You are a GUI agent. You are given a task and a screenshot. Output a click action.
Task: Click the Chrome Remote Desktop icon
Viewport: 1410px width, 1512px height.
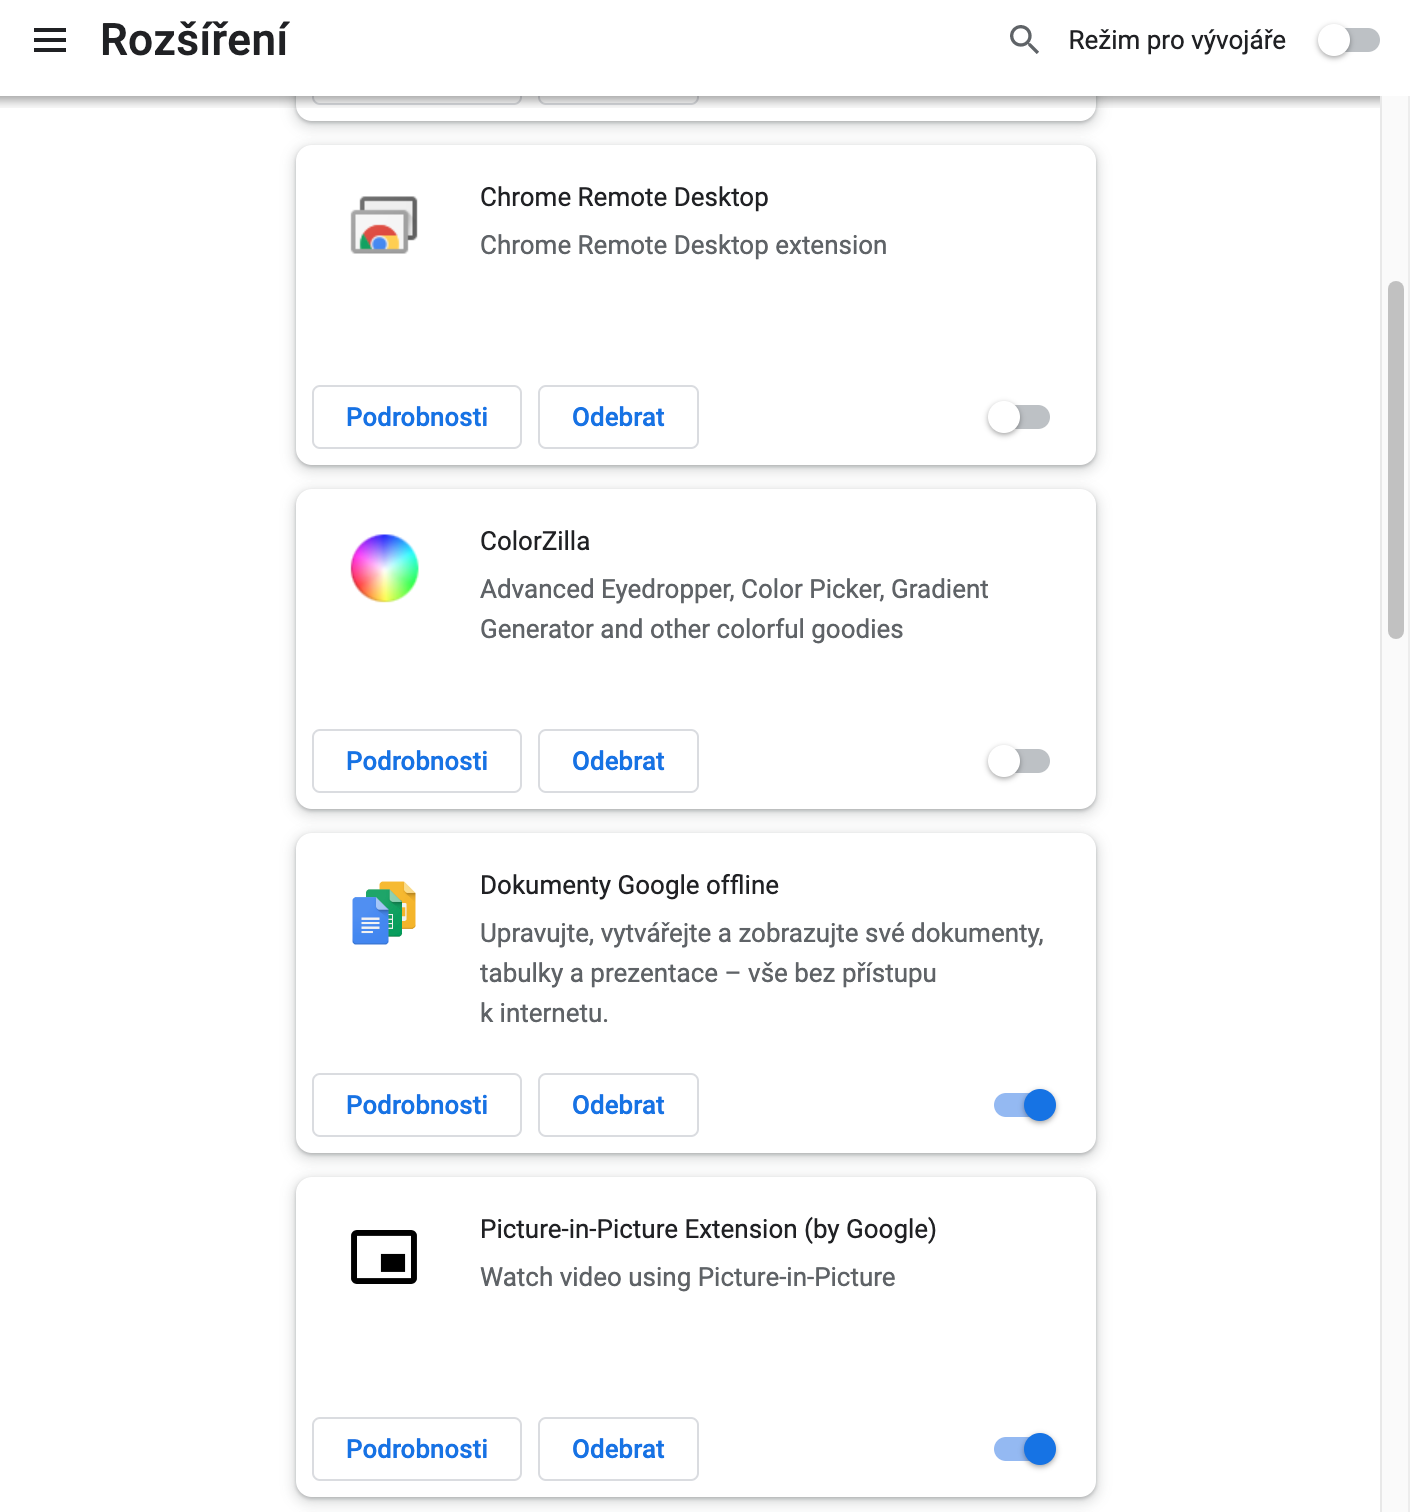(x=384, y=225)
